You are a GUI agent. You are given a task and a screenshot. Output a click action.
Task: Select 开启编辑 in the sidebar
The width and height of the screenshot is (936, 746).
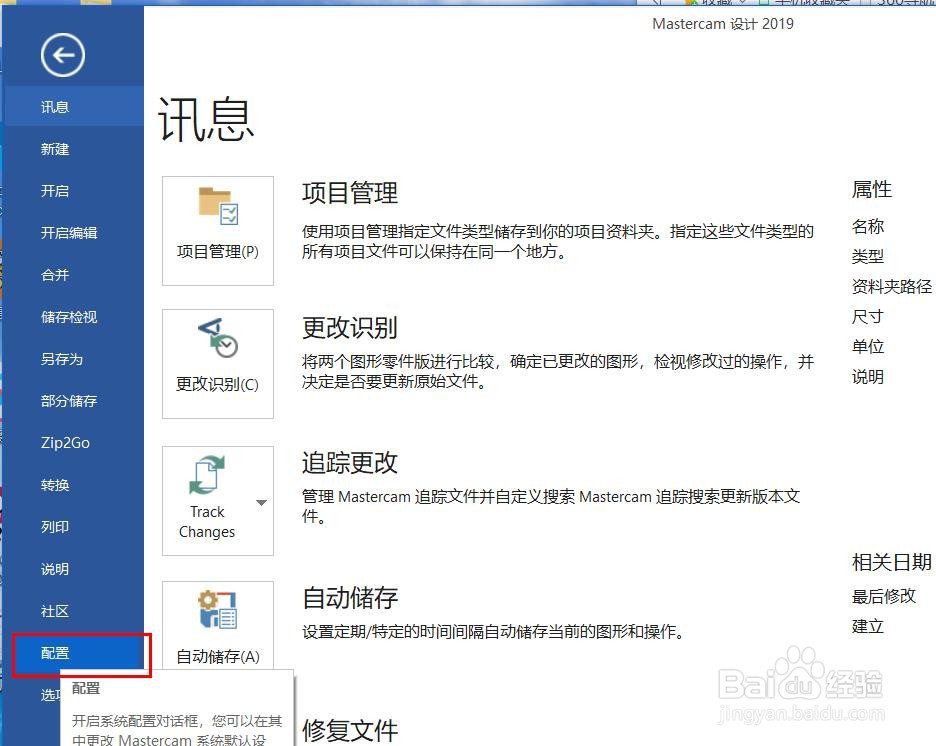(73, 233)
